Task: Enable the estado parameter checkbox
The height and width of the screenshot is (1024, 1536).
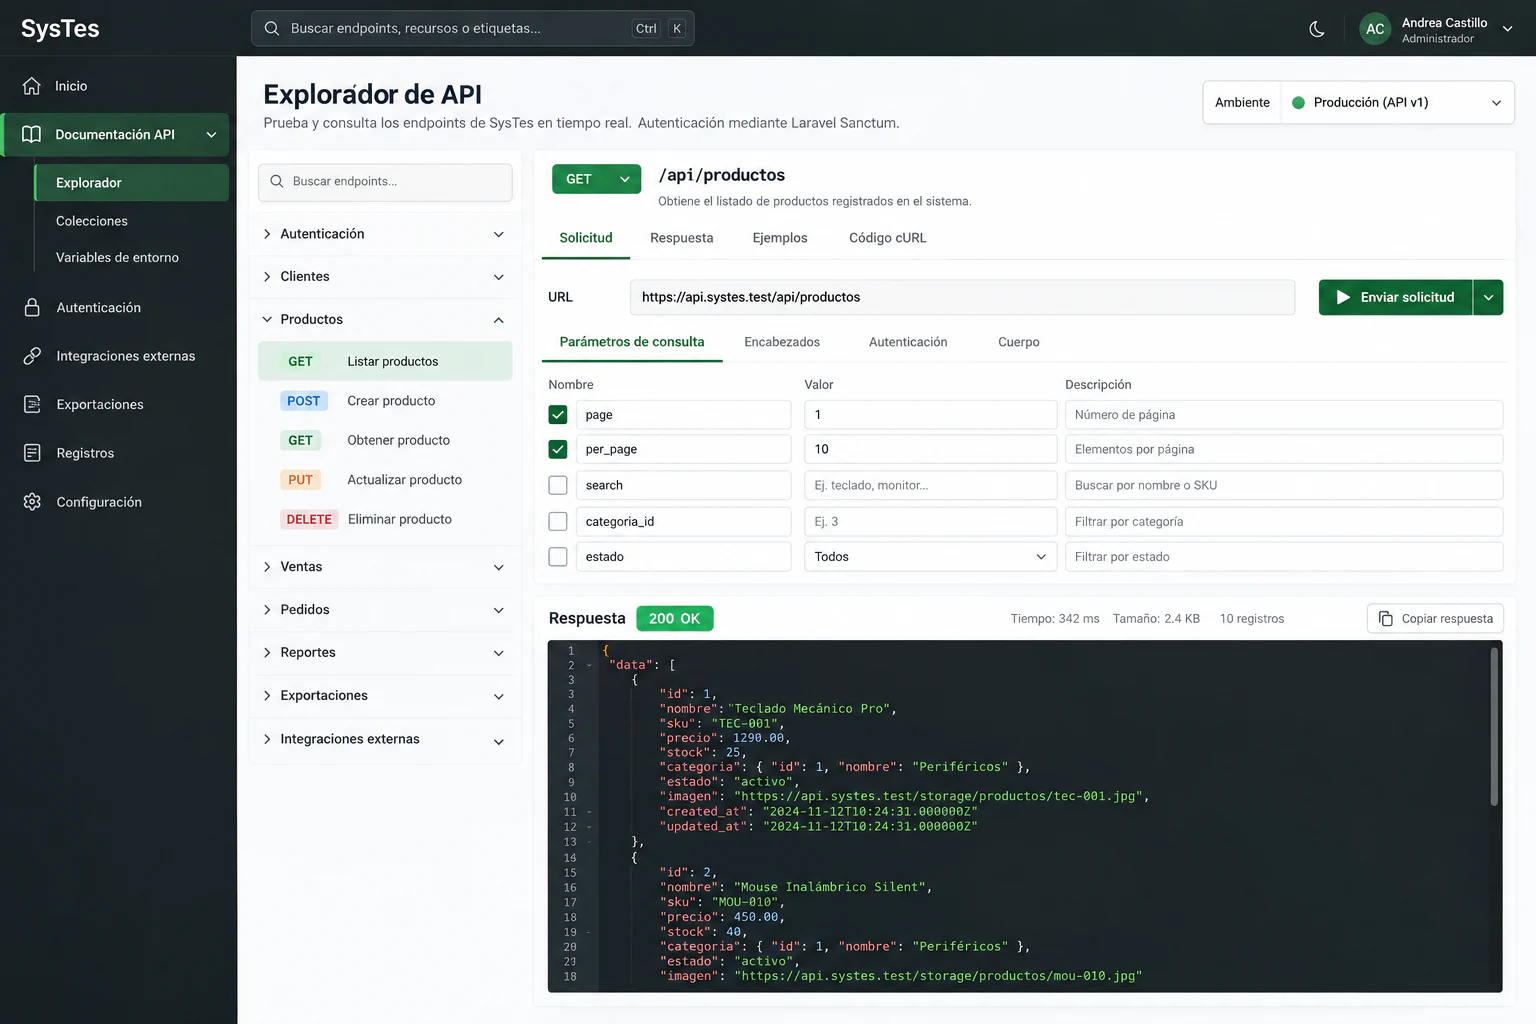Action: pyautogui.click(x=558, y=557)
